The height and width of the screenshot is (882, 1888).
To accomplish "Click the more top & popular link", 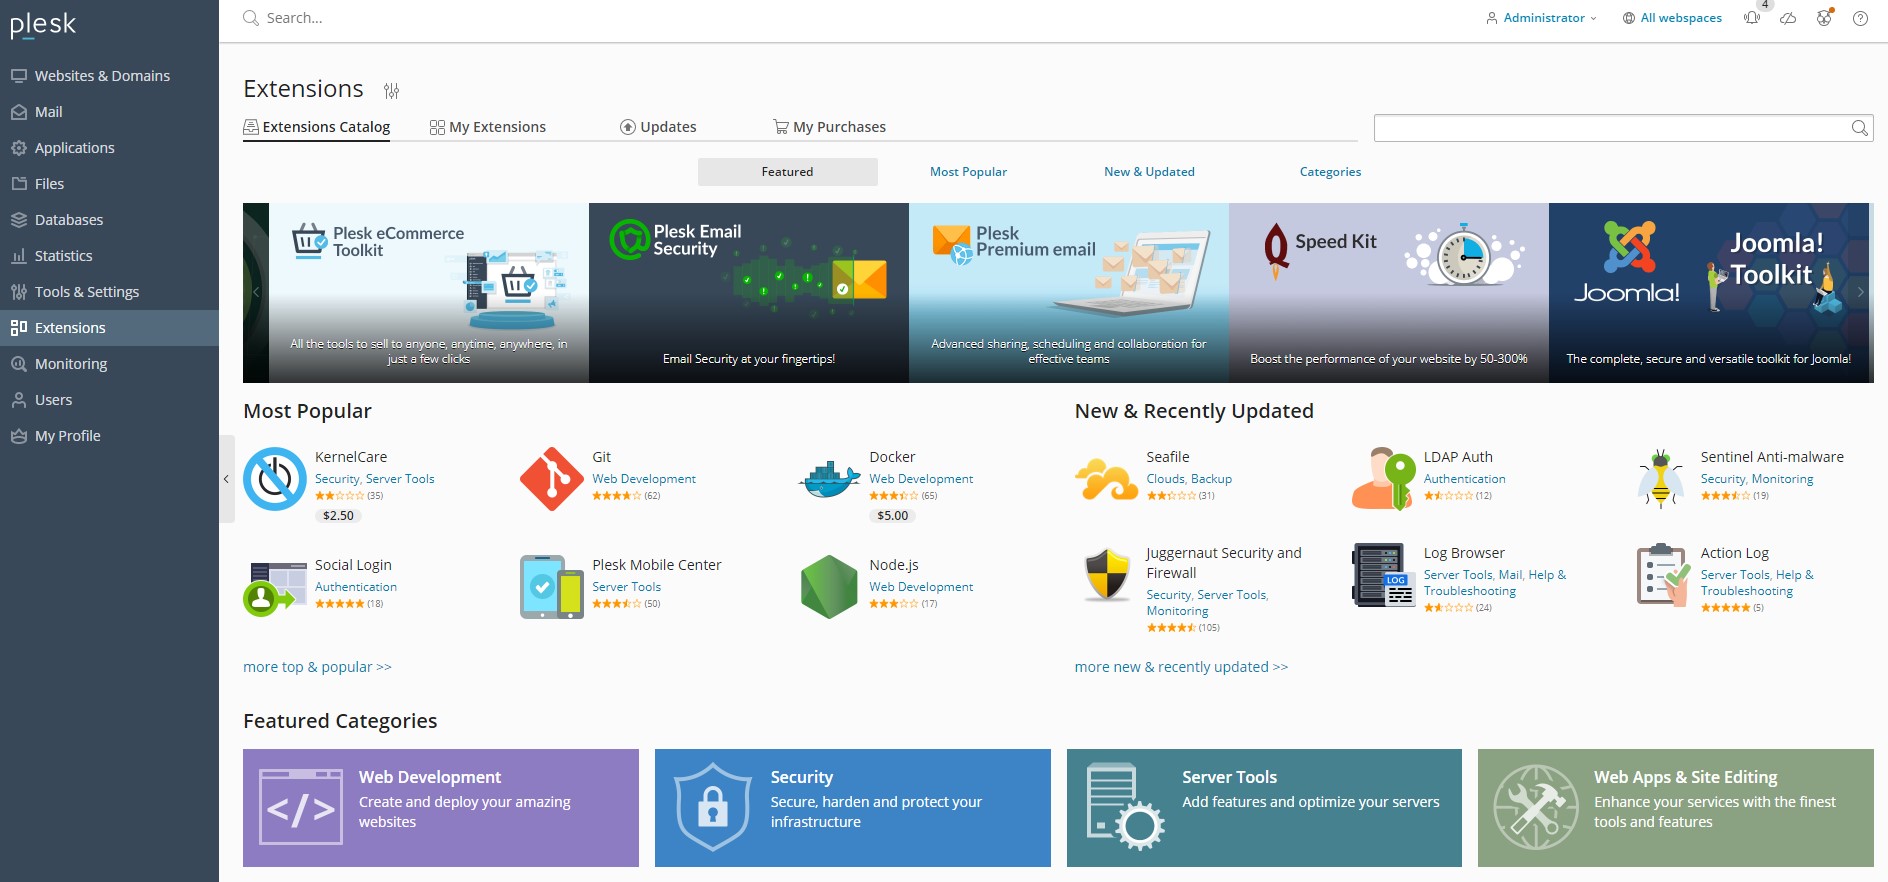I will 317,667.
